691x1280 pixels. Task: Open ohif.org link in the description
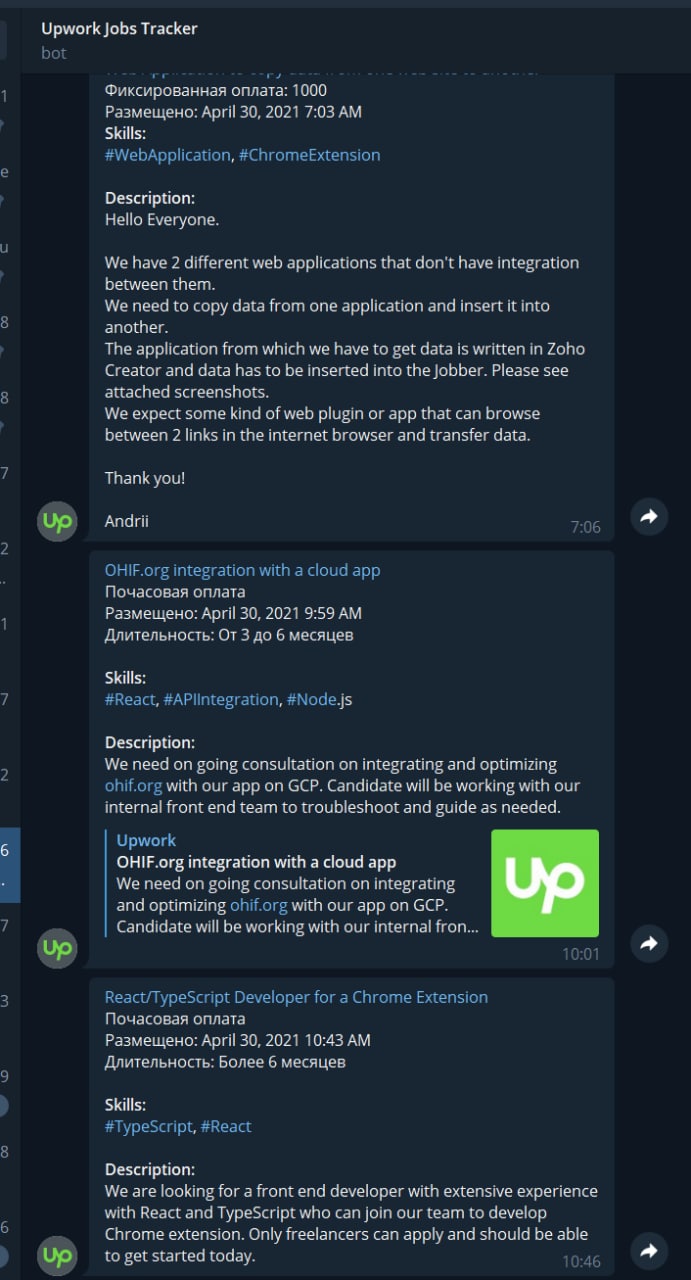click(x=133, y=786)
